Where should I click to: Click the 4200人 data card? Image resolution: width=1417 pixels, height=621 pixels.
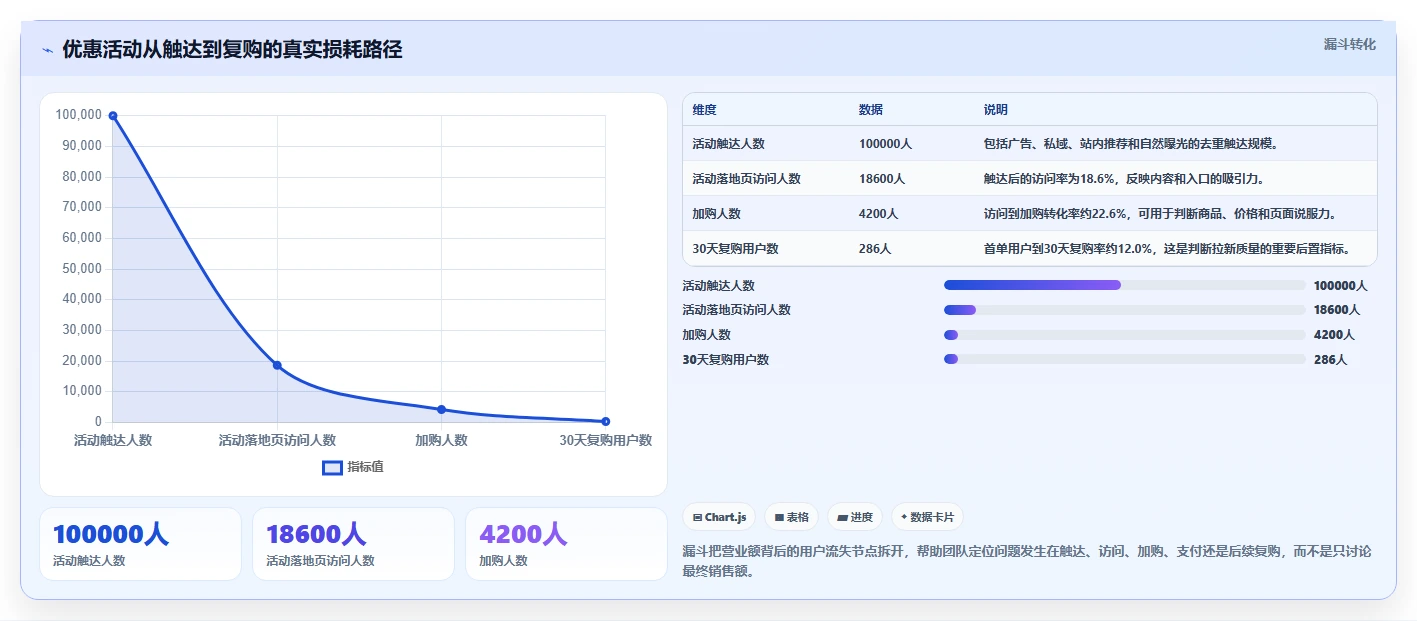566,544
